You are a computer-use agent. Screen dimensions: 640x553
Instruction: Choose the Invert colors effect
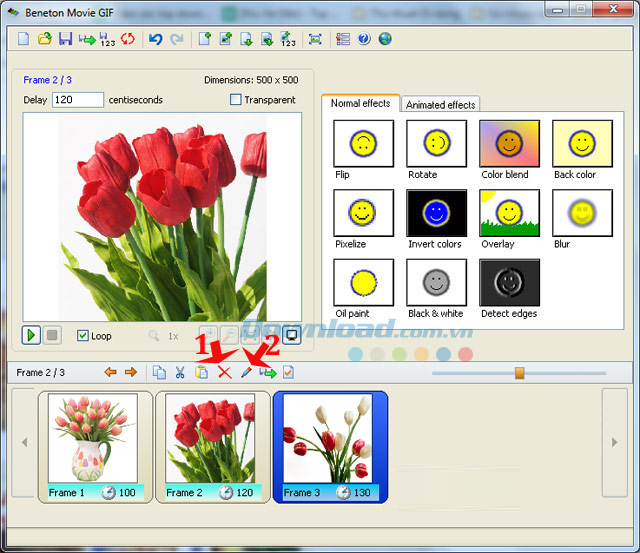pos(436,213)
